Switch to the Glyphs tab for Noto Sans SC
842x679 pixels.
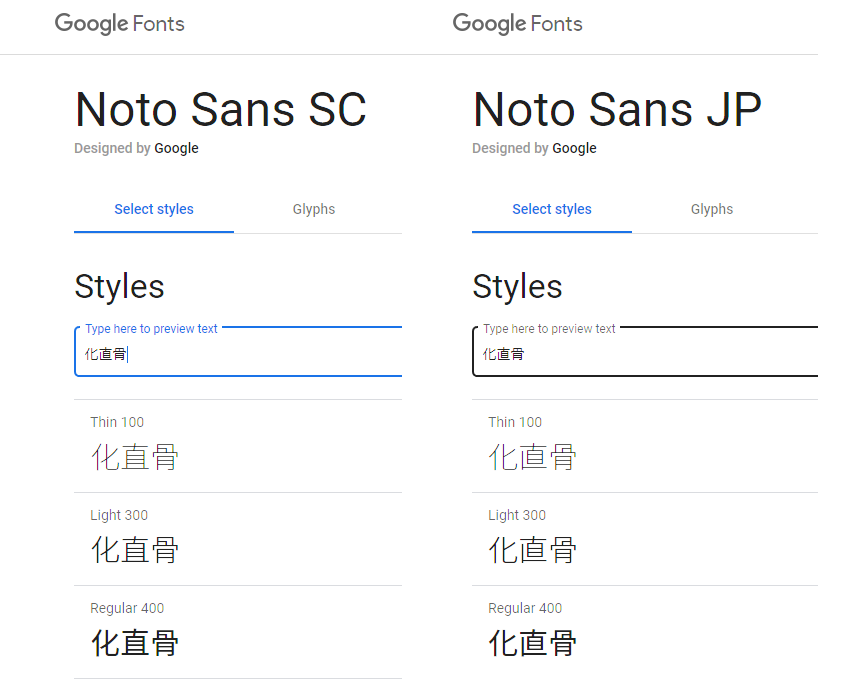click(314, 209)
